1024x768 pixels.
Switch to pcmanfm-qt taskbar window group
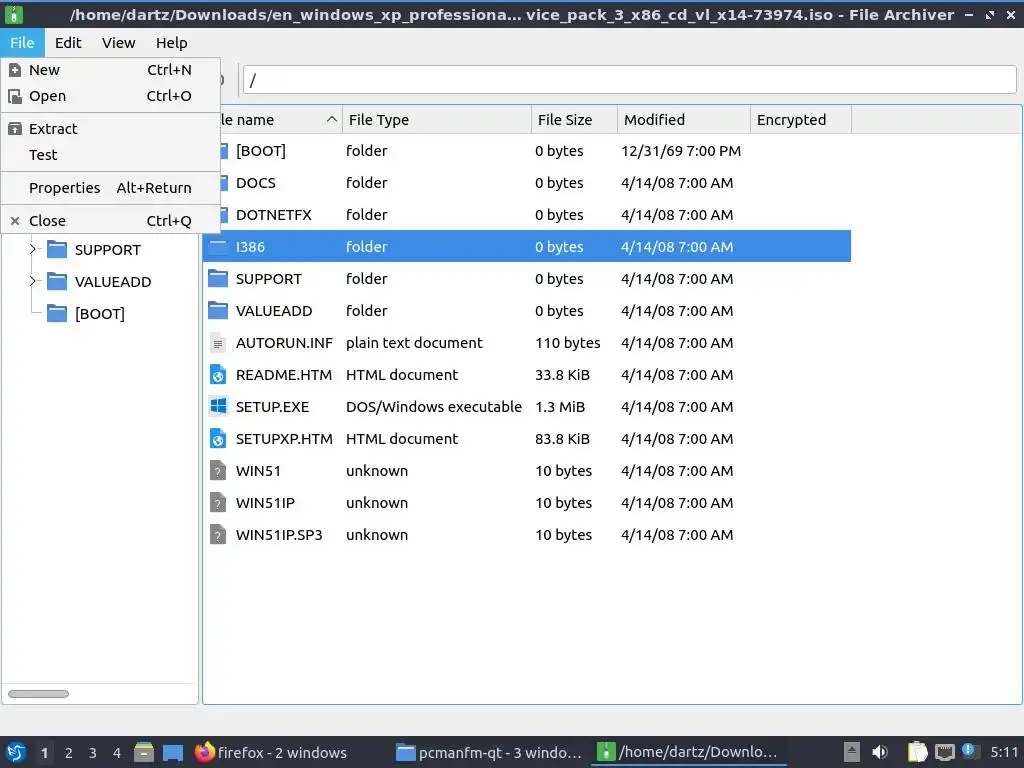click(488, 752)
